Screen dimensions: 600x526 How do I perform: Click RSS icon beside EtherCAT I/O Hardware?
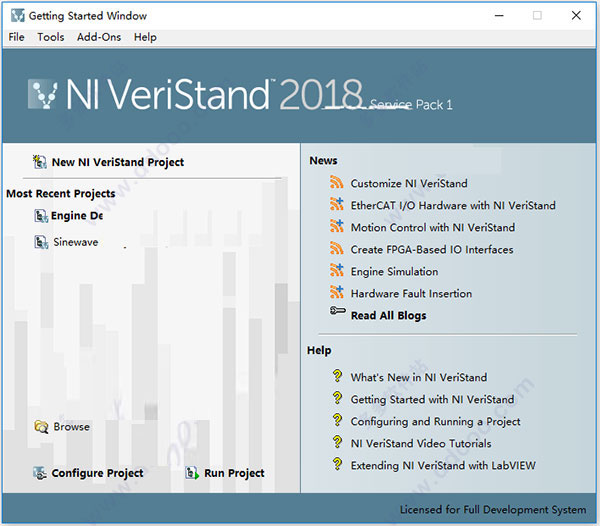(336, 204)
